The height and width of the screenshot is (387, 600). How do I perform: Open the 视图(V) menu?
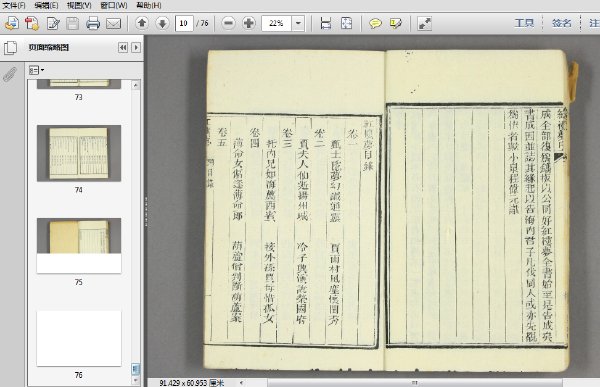click(79, 5)
